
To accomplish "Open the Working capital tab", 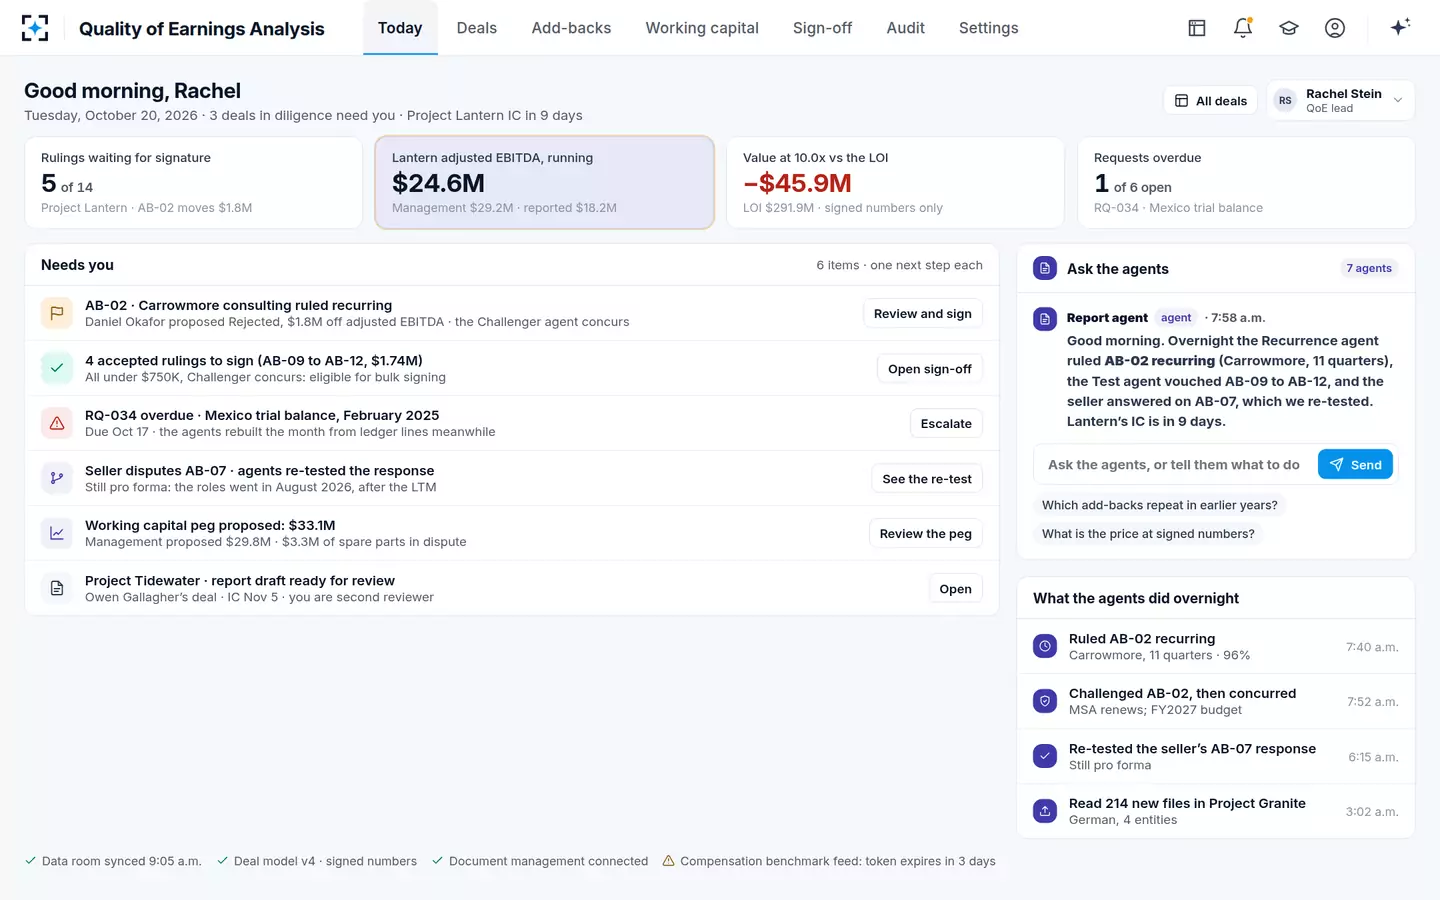I will [702, 28].
